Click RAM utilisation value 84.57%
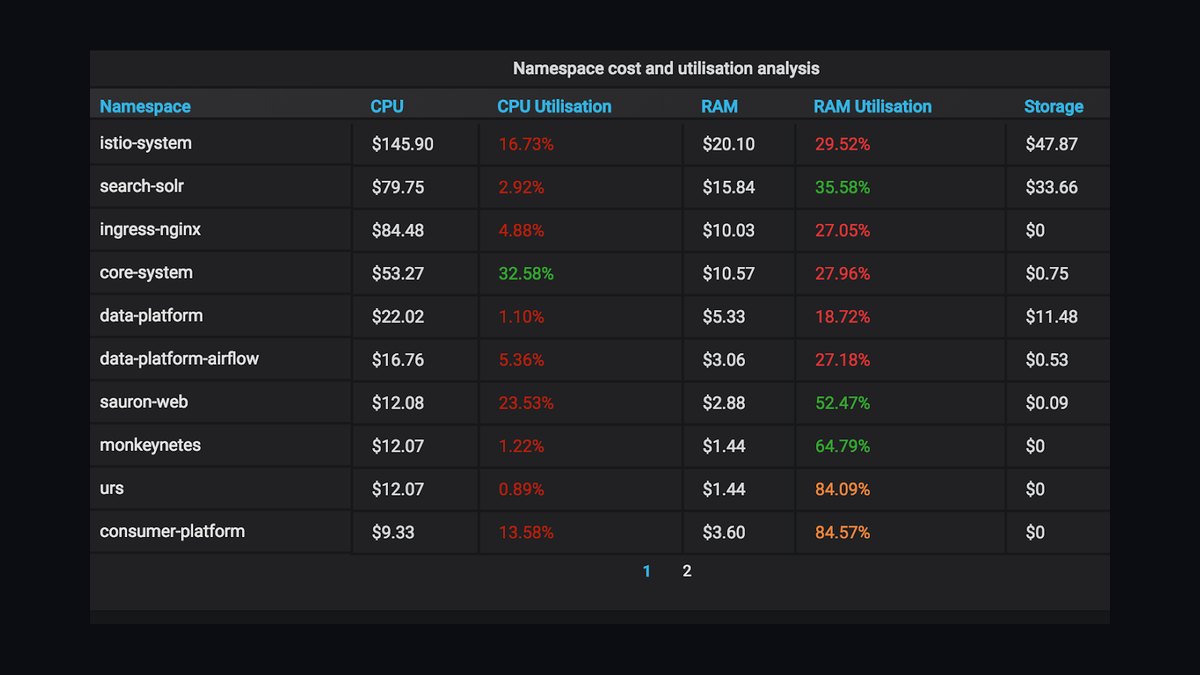The image size is (1200, 675). click(x=843, y=532)
